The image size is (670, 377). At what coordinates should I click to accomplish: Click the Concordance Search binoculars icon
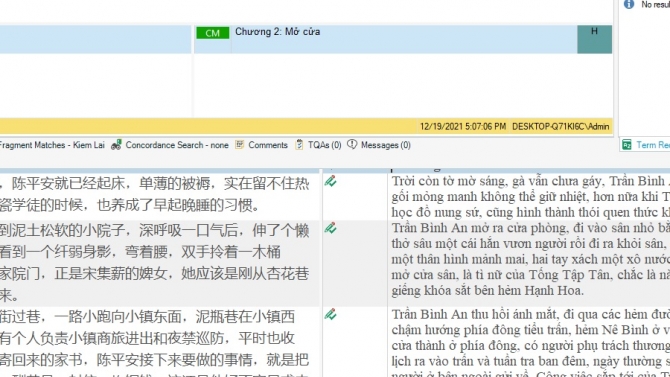116,145
